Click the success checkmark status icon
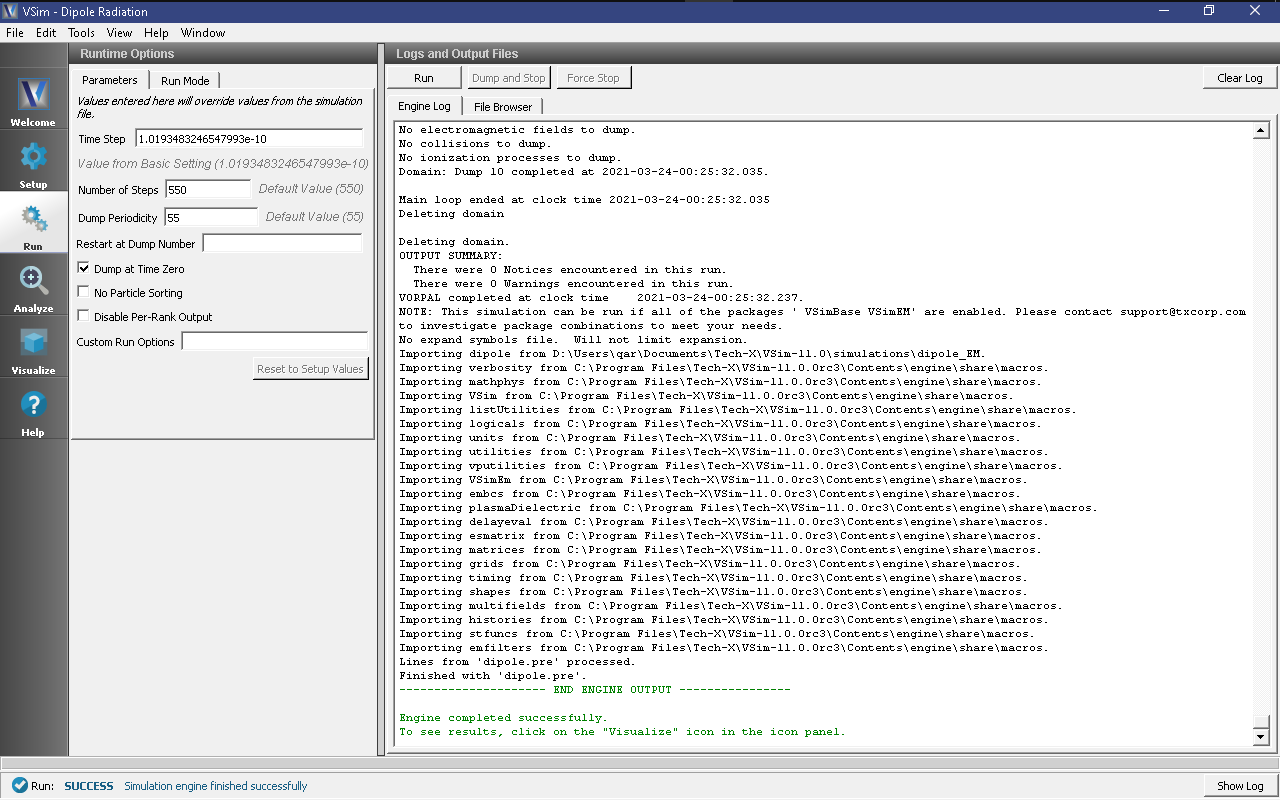 click(19, 786)
